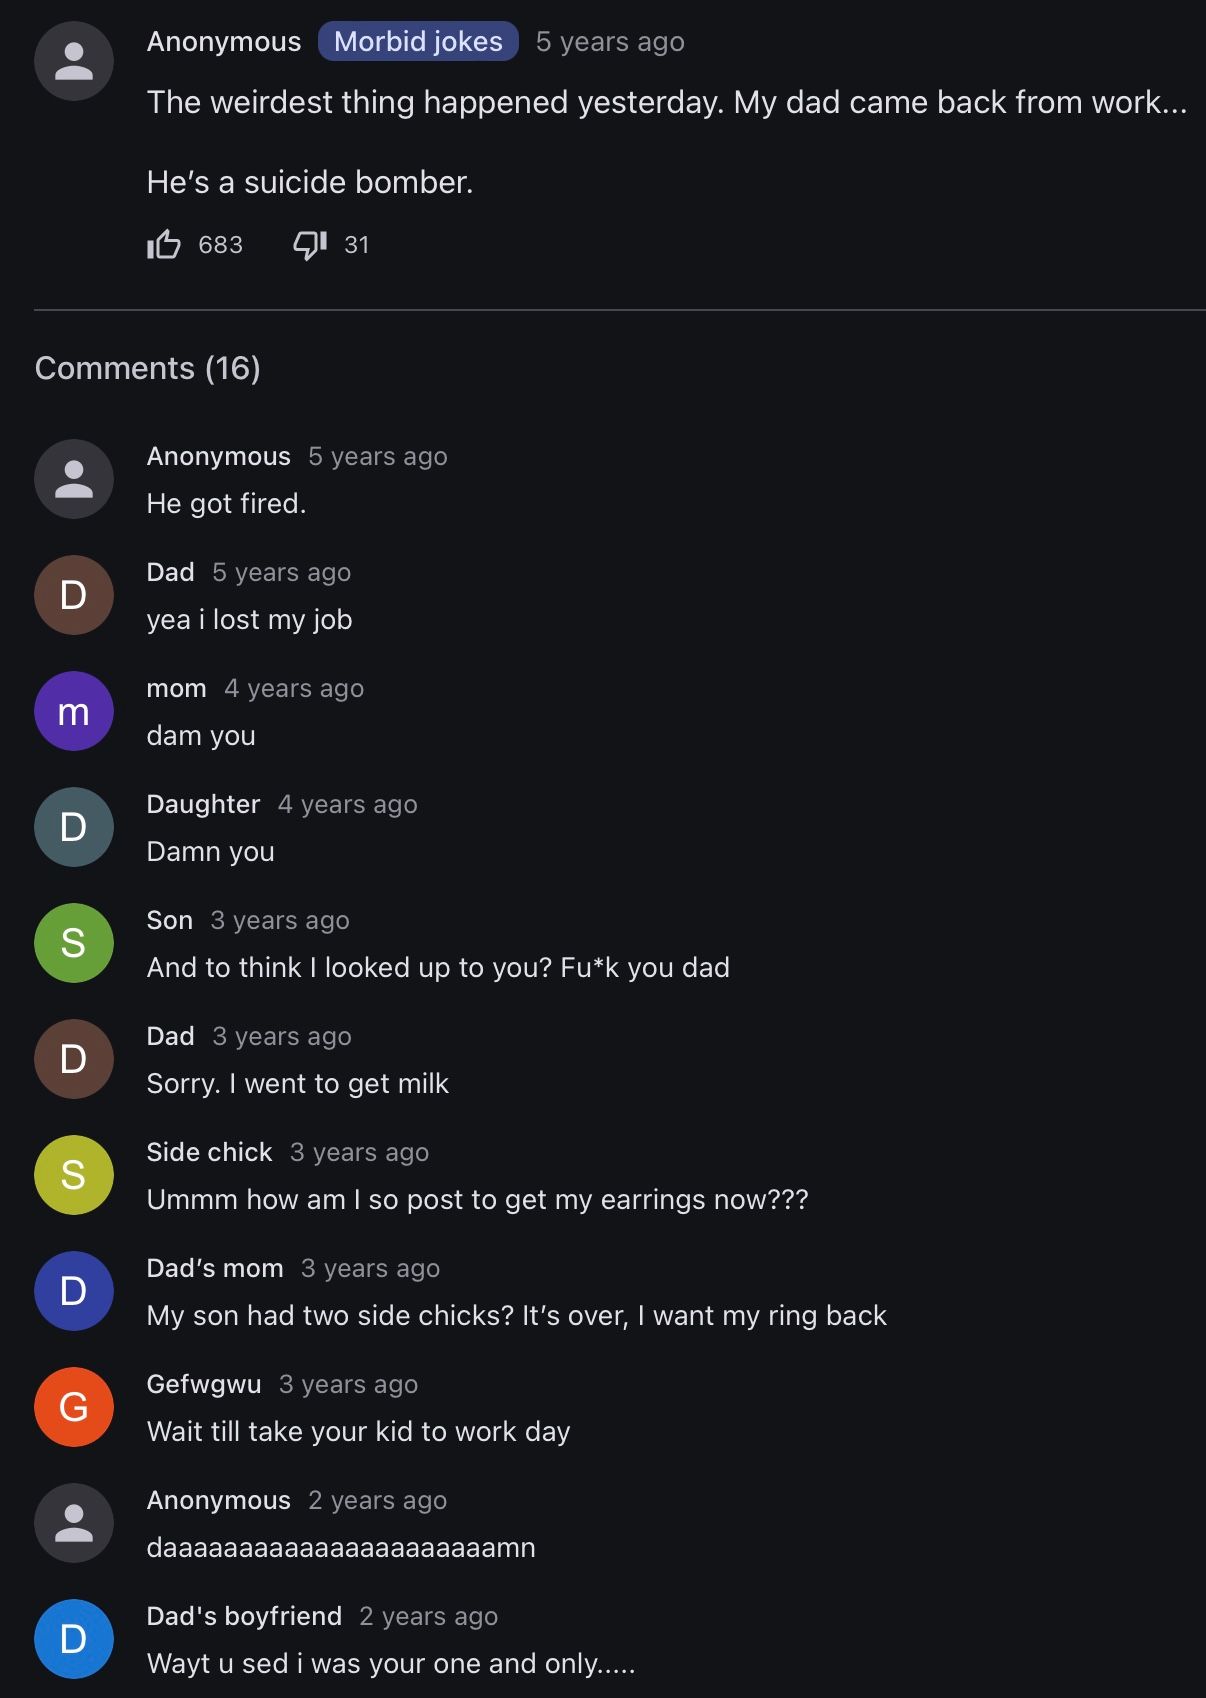Image resolution: width=1206 pixels, height=1698 pixels.
Task: Click the green S avatar for Son
Action: pos(74,943)
